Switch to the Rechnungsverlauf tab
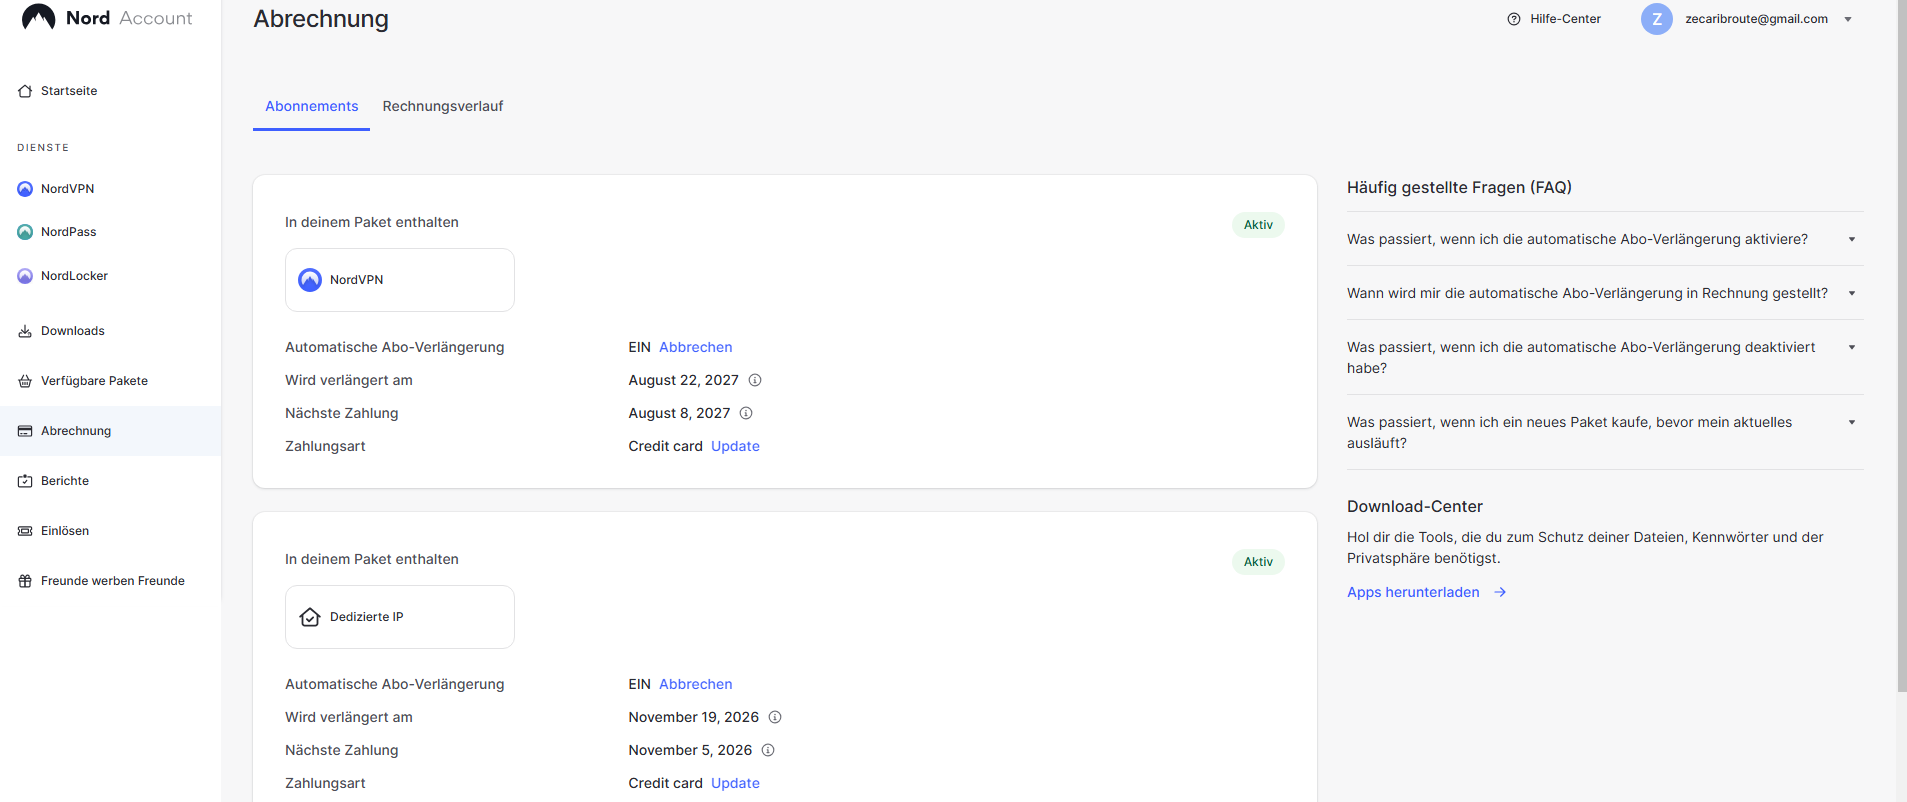 click(x=443, y=106)
